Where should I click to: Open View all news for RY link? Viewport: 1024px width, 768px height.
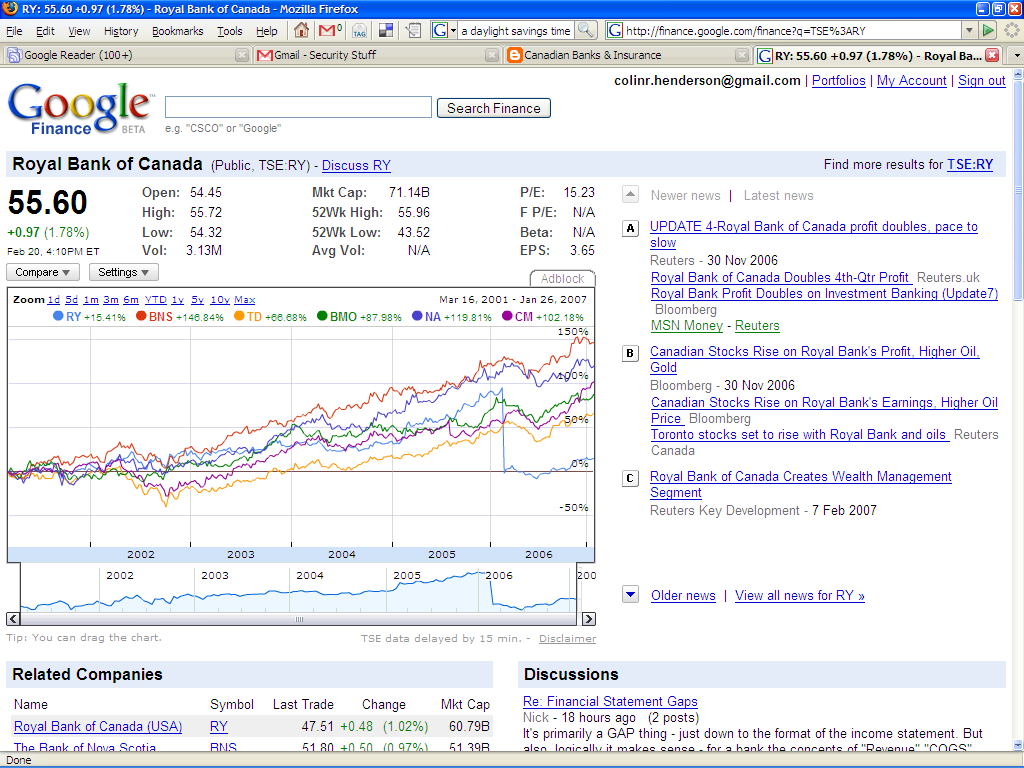pos(799,596)
